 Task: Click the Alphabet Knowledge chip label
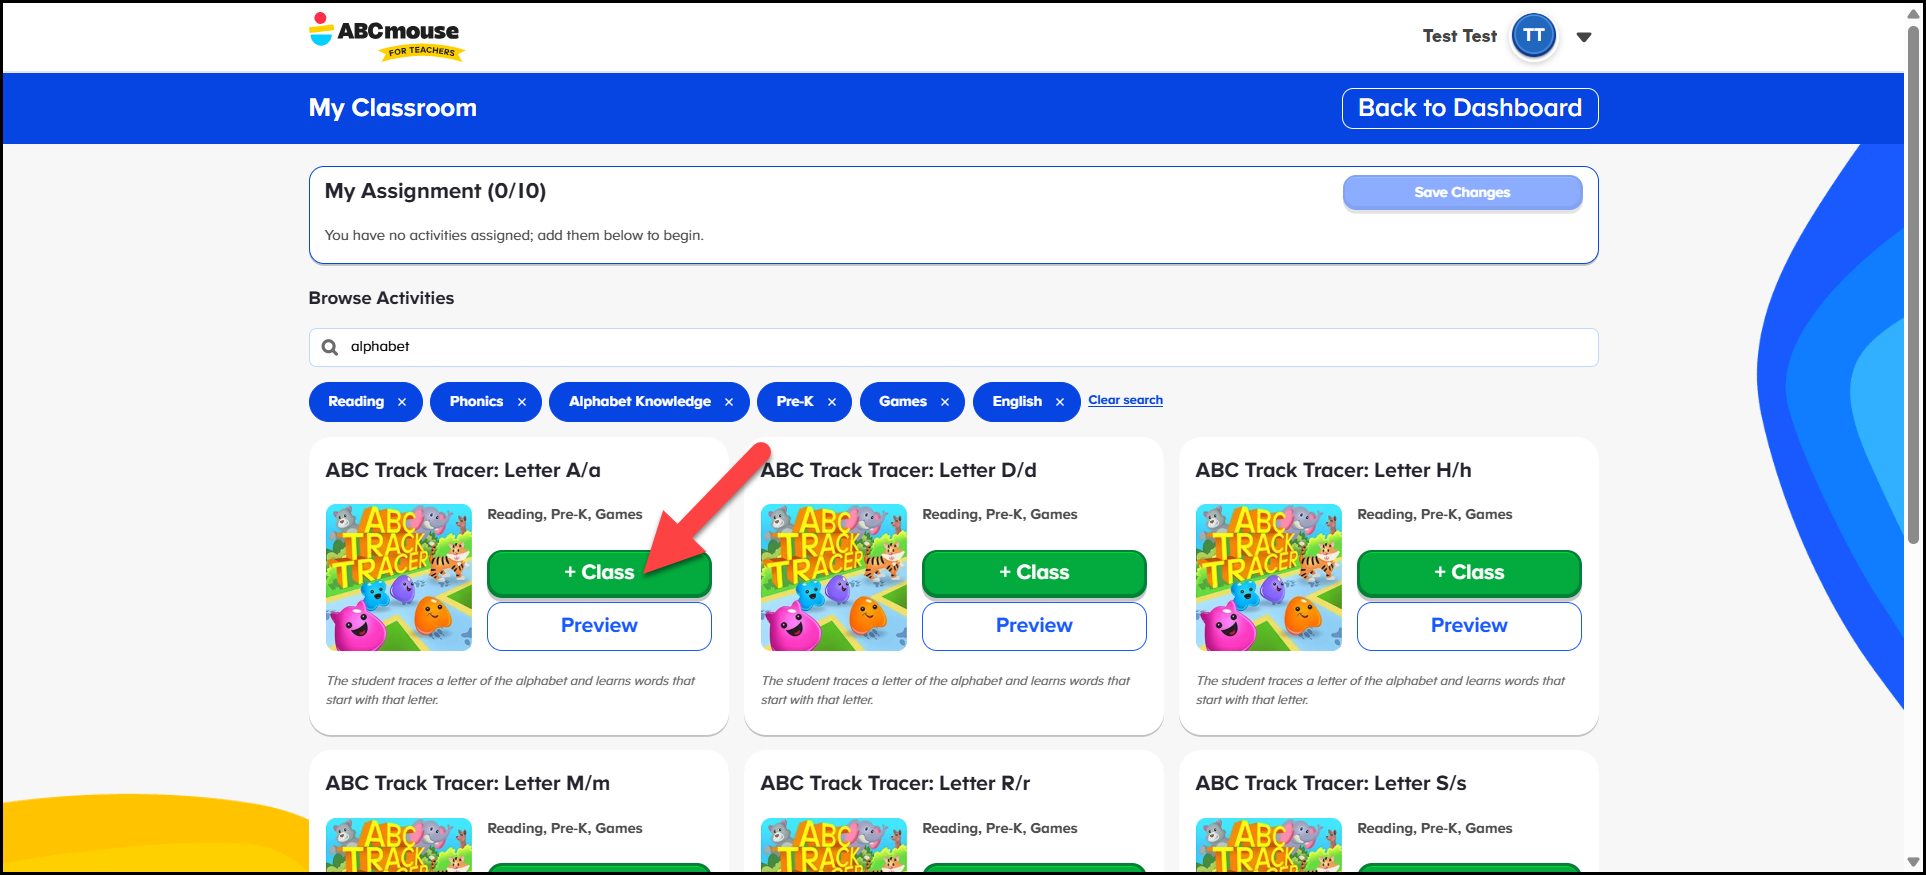click(x=640, y=401)
